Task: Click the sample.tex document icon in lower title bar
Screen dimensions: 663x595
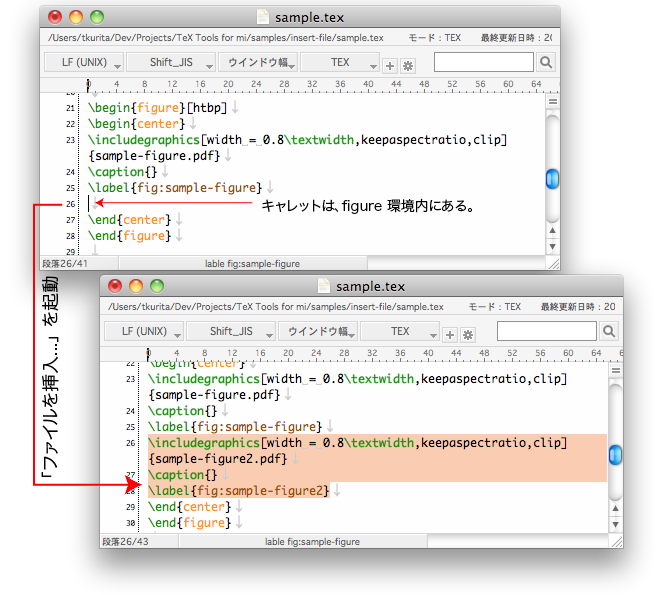Action: pyautogui.click(x=323, y=287)
